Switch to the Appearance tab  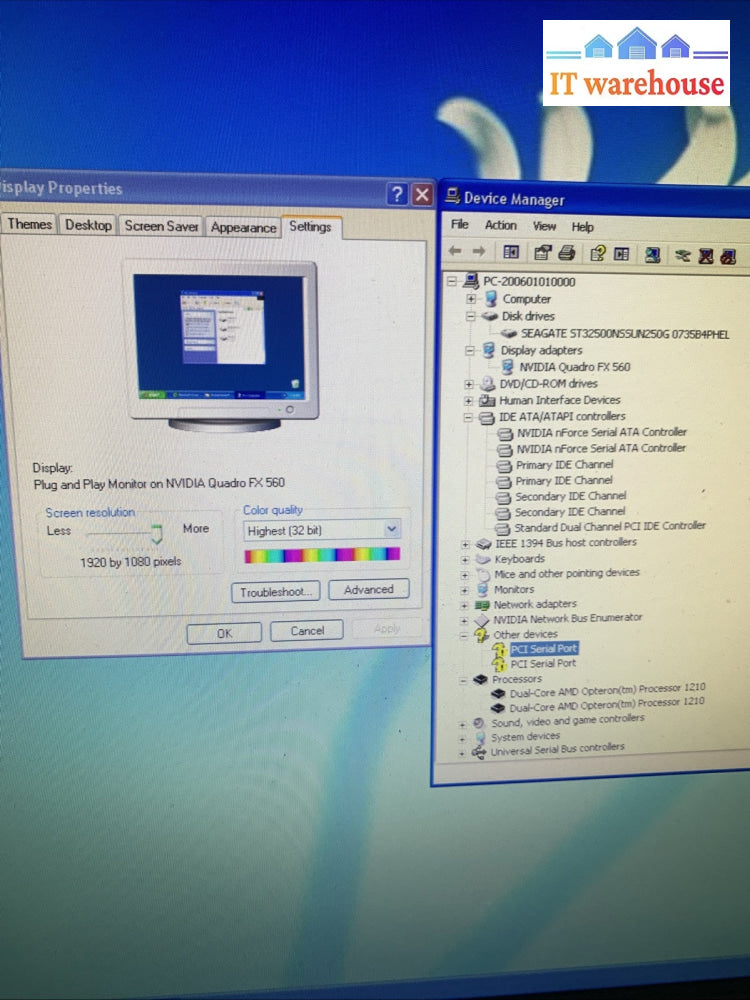pyautogui.click(x=243, y=227)
